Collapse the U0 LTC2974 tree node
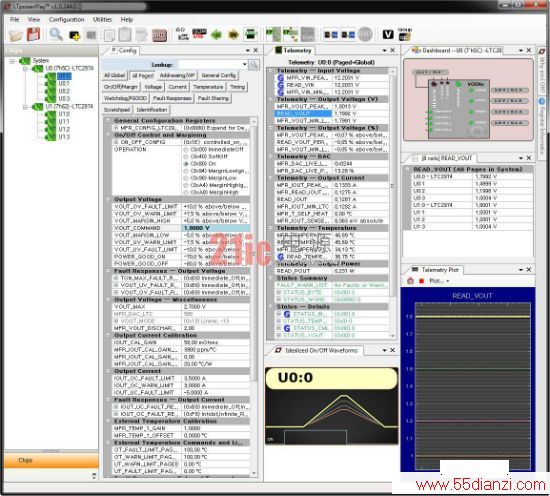 25,69
